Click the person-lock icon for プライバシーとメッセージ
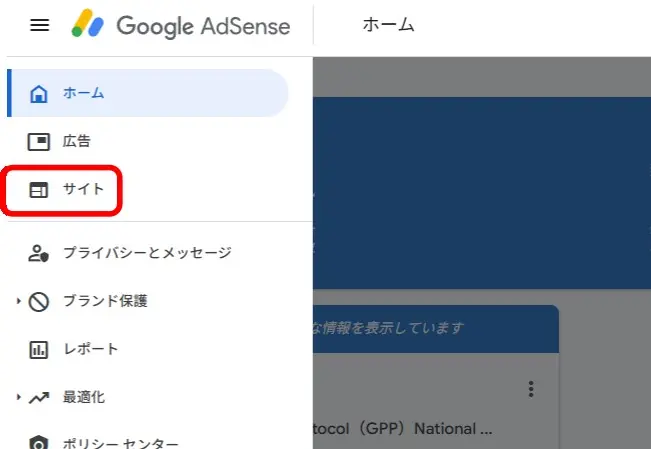Viewport: 651px width, 449px height. (39, 253)
